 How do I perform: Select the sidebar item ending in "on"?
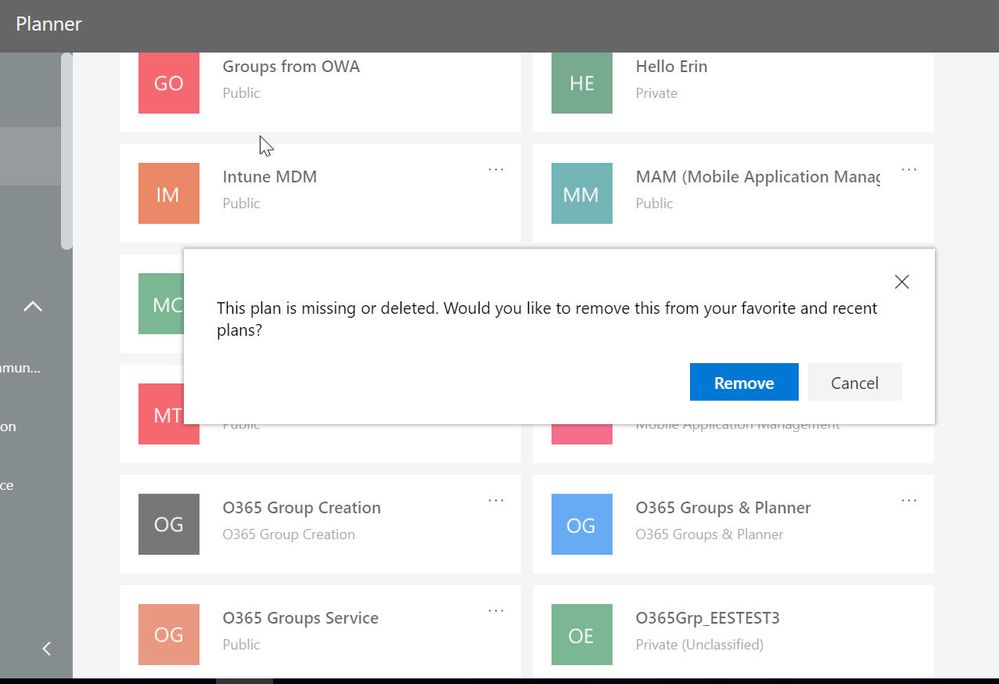tap(8, 427)
